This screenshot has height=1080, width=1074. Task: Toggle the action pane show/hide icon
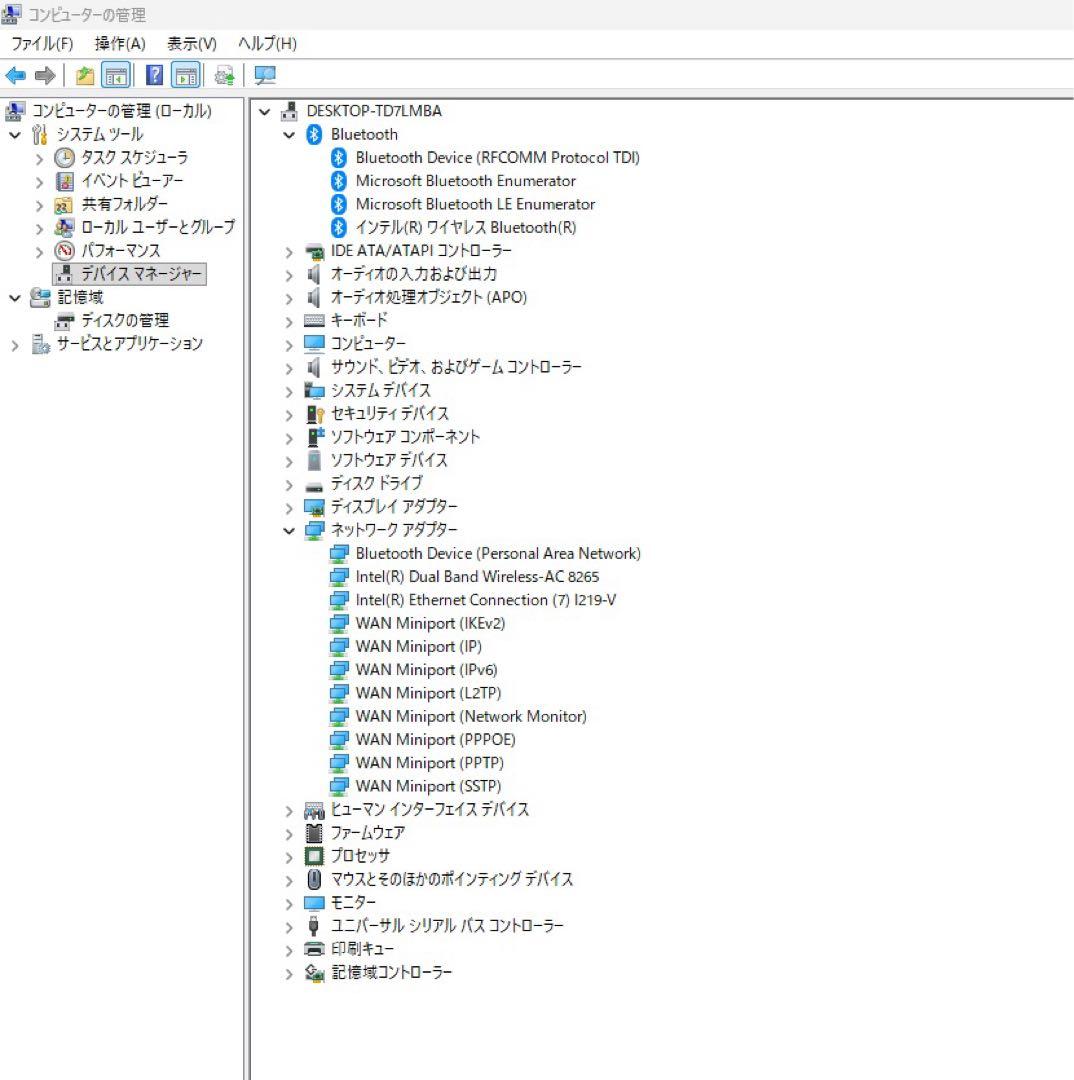(187, 75)
